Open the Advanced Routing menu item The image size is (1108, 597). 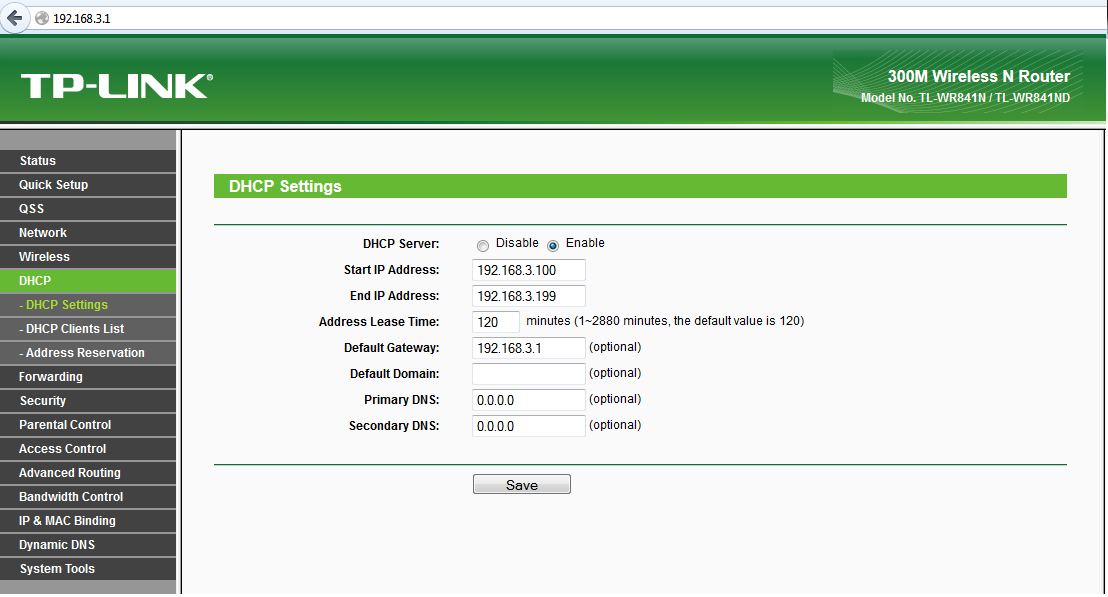88,473
